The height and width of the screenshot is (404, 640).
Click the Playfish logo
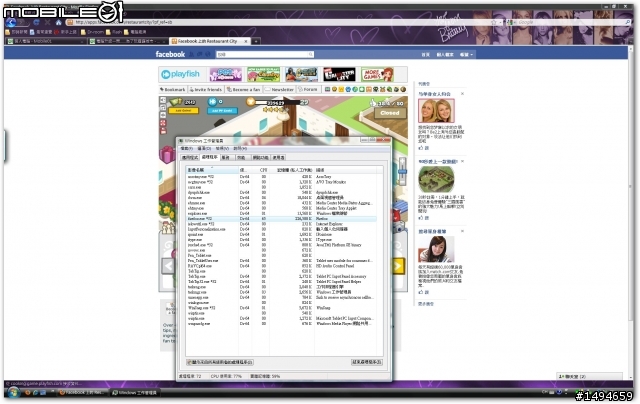[x=180, y=74]
